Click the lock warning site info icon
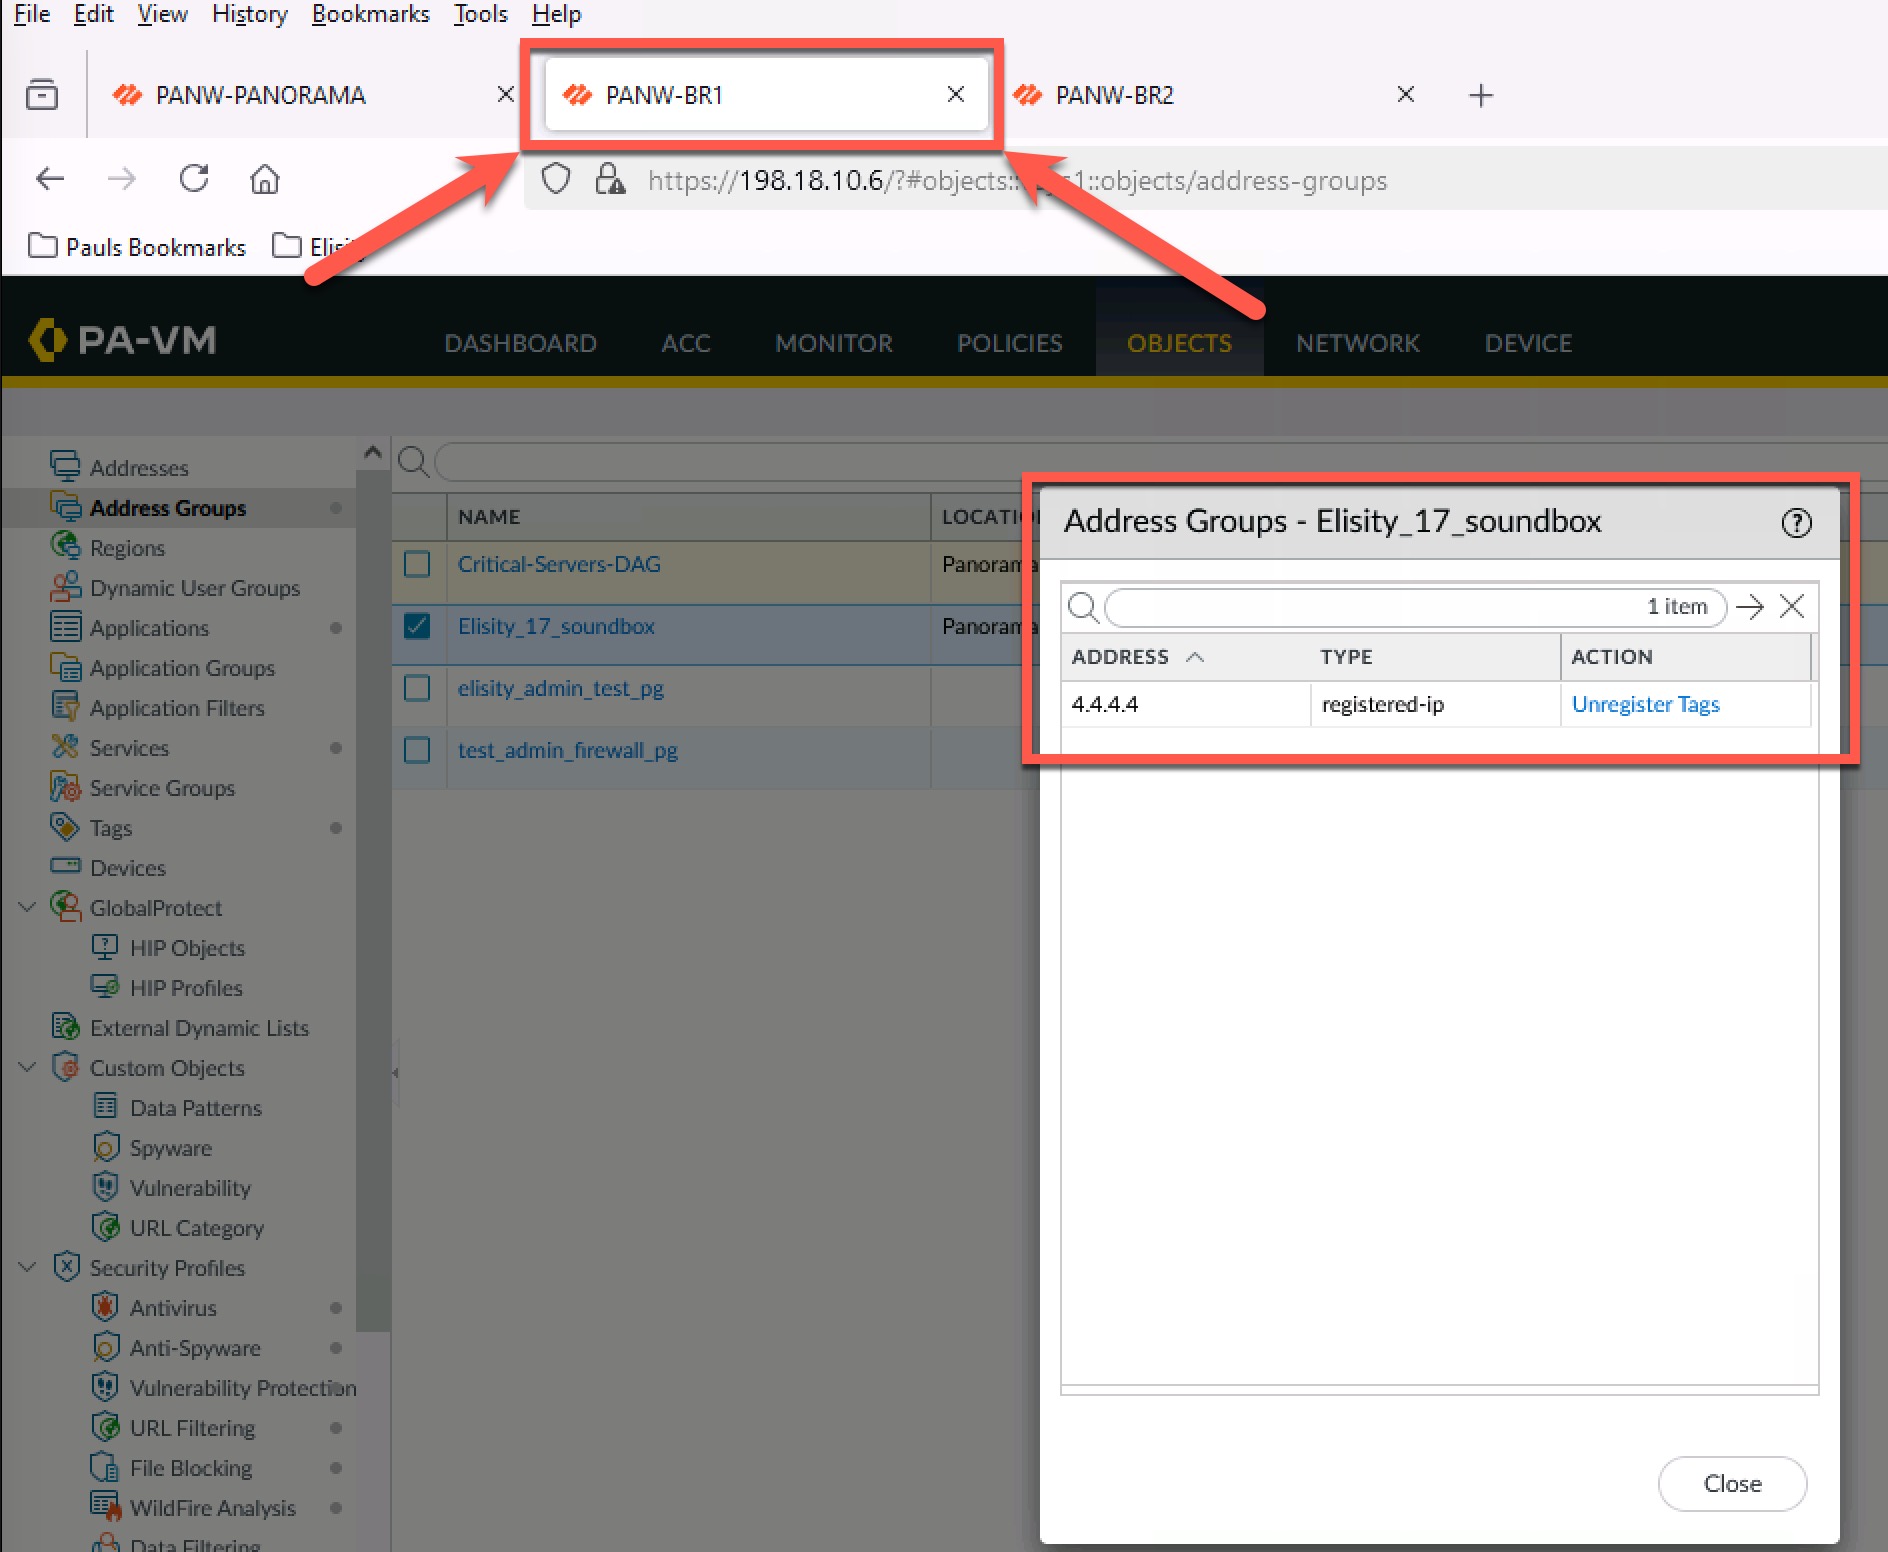 (609, 179)
